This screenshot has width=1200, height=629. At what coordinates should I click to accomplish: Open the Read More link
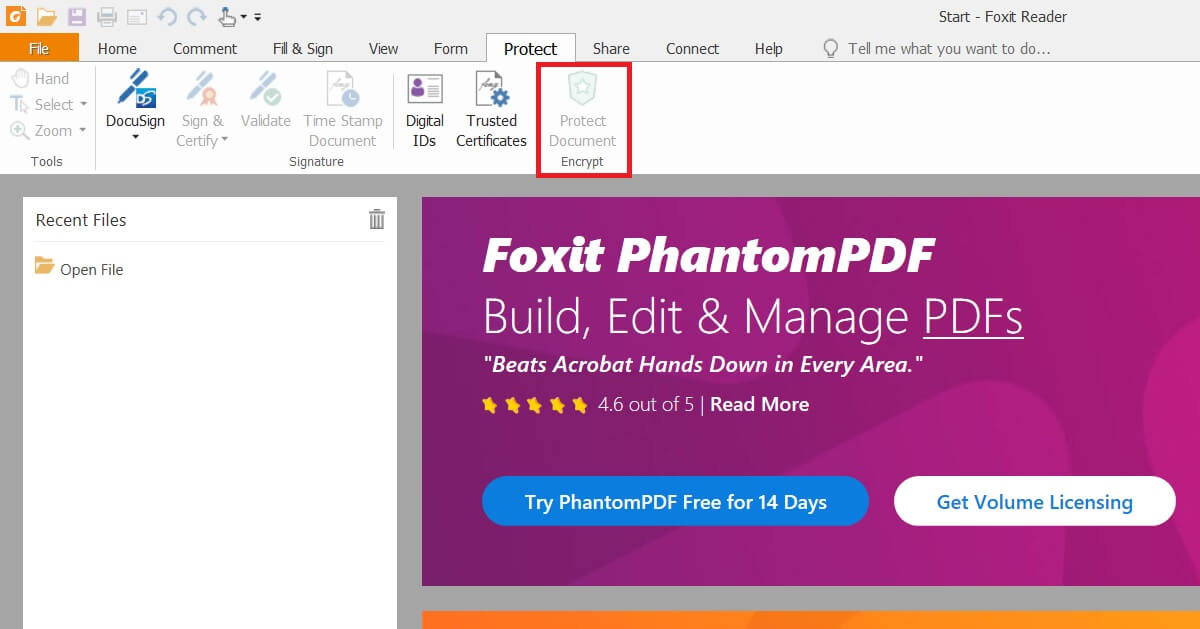759,404
